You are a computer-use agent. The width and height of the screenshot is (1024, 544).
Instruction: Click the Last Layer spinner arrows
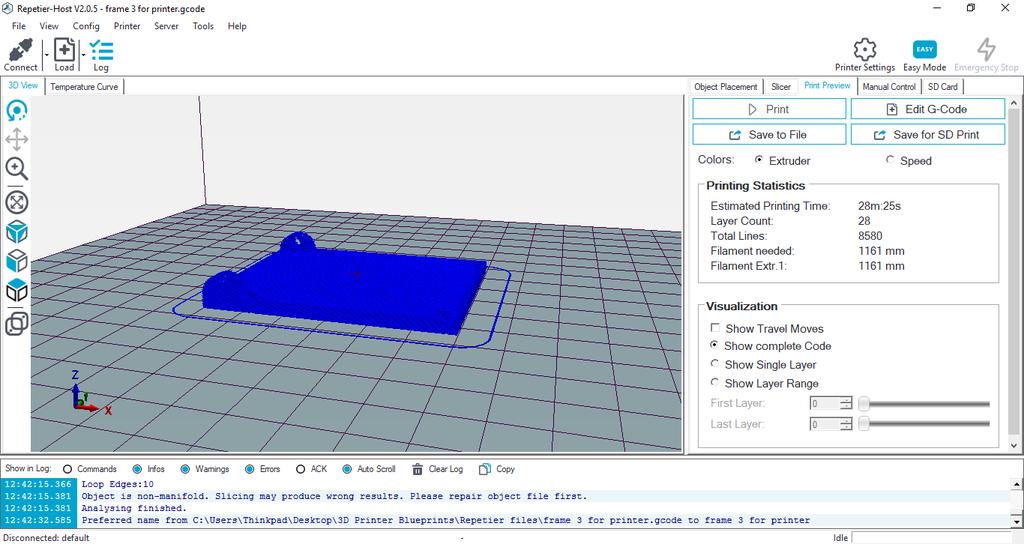(x=846, y=424)
